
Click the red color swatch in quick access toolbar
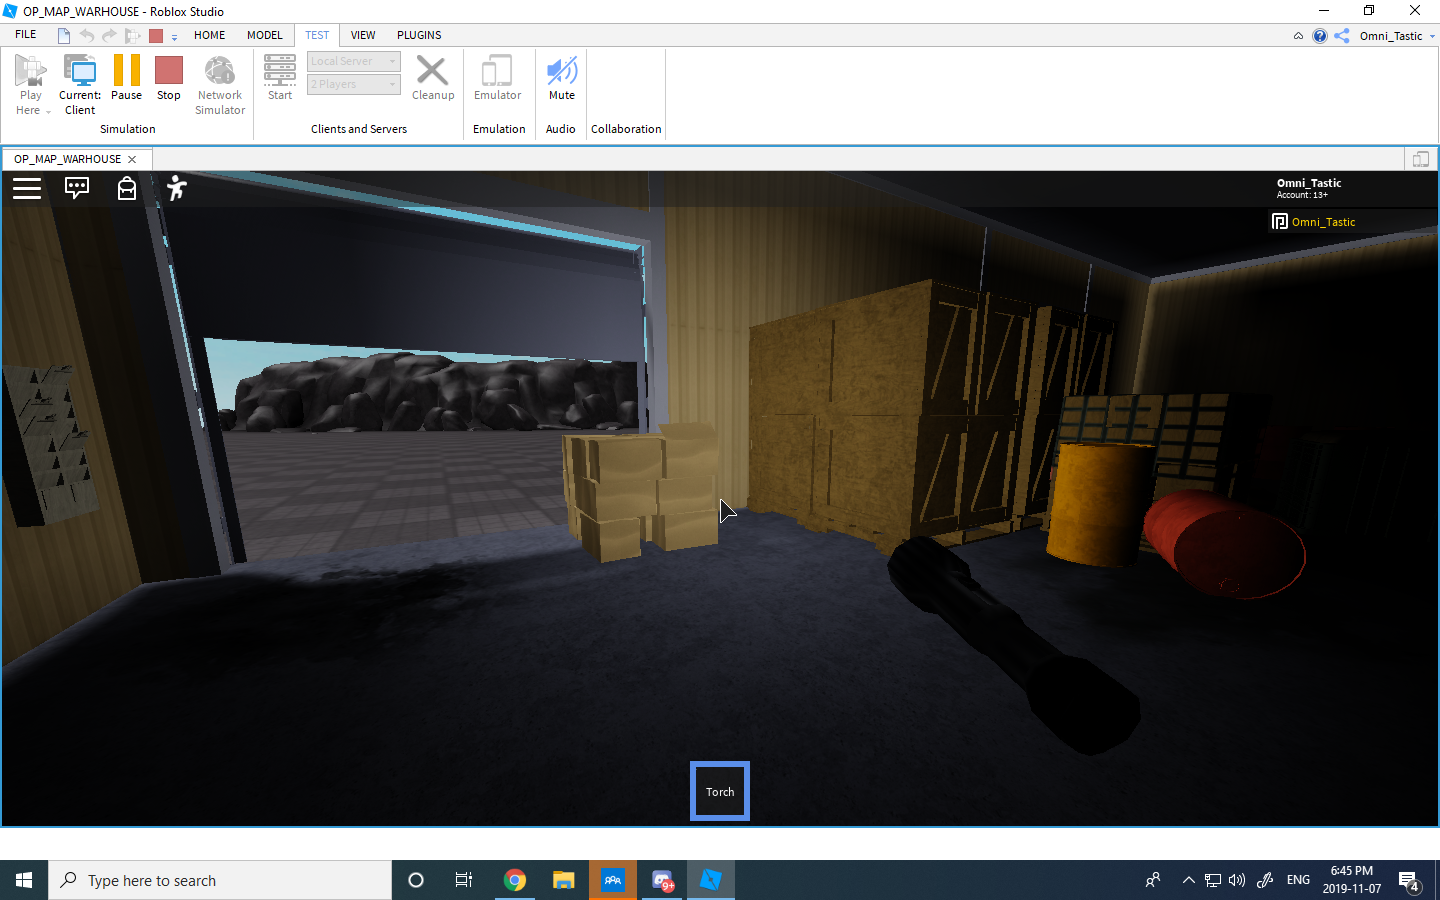tap(155, 34)
